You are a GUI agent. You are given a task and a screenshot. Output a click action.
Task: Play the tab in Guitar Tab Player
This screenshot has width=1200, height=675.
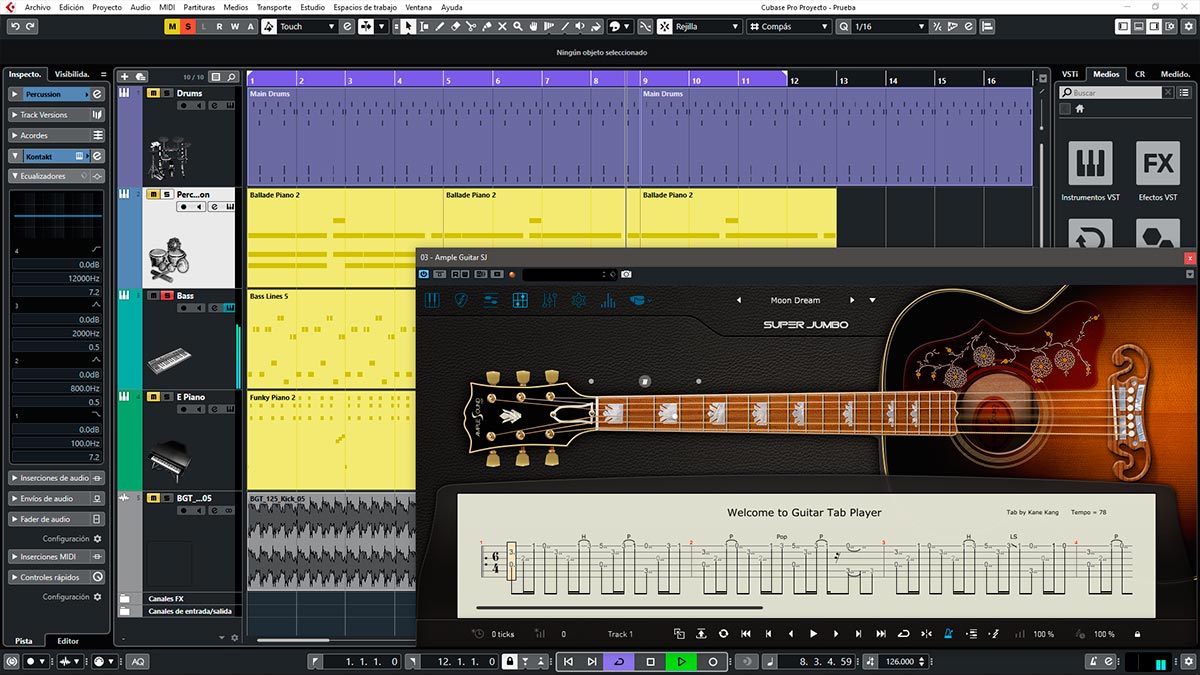(813, 634)
